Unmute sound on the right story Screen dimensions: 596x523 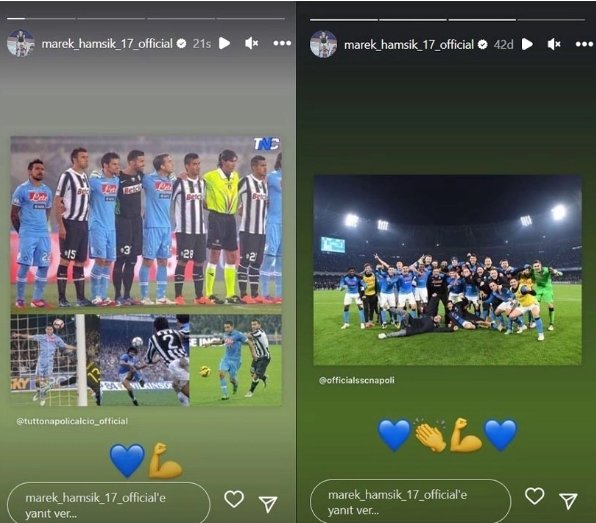click(554, 44)
